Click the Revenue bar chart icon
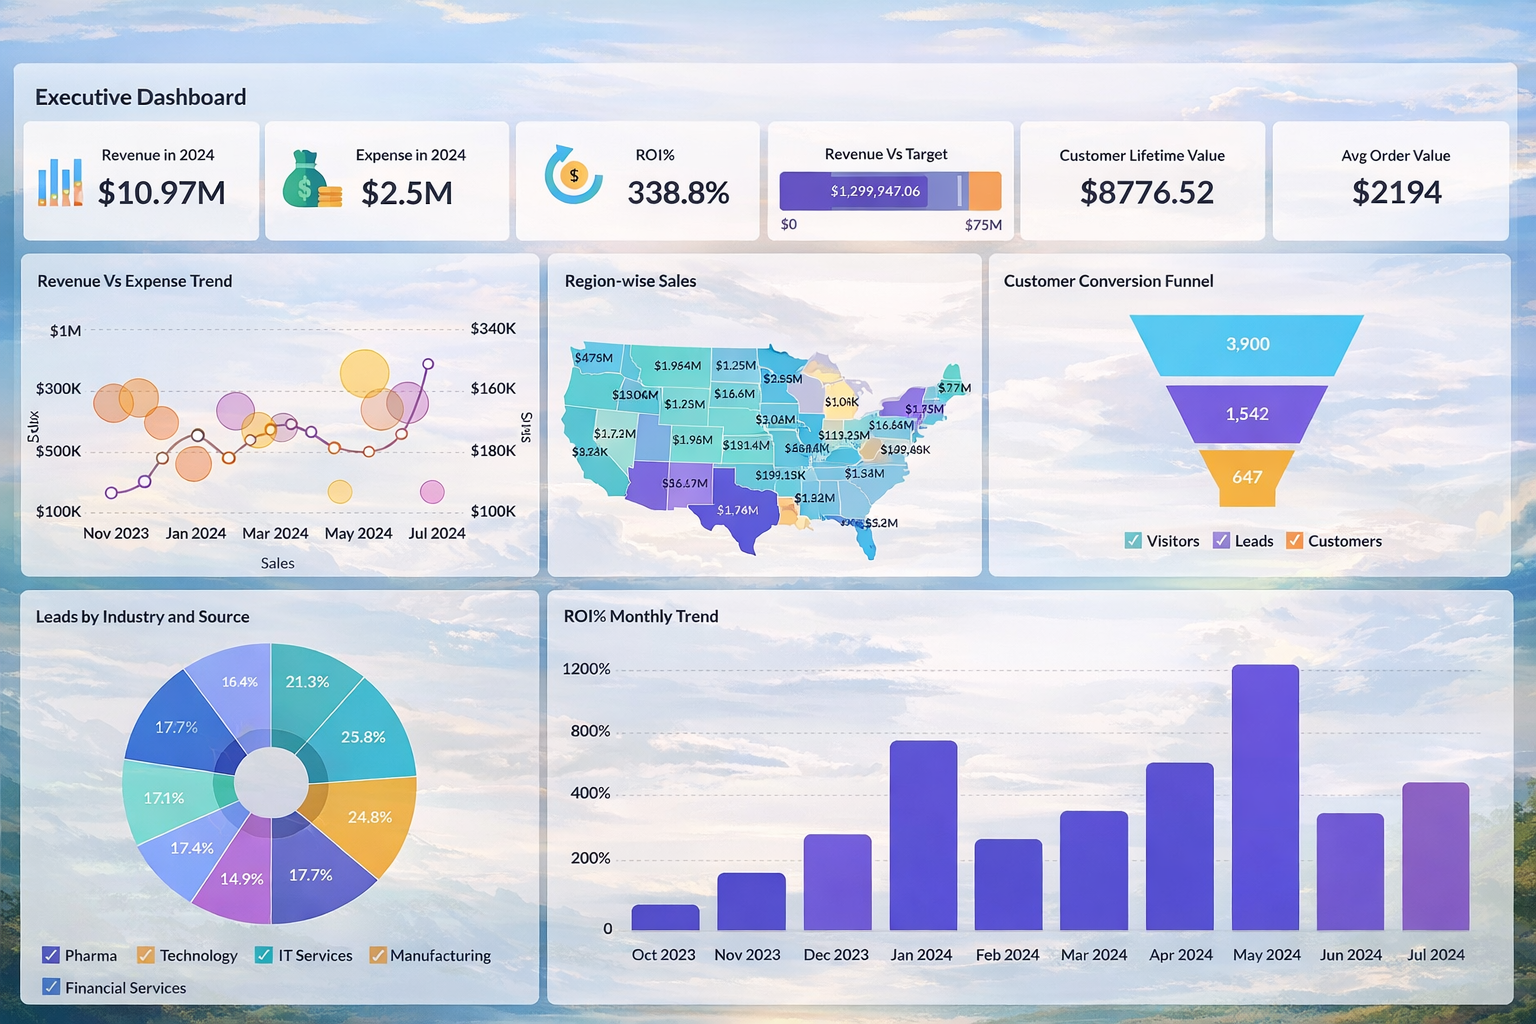This screenshot has height=1024, width=1536. coord(60,182)
